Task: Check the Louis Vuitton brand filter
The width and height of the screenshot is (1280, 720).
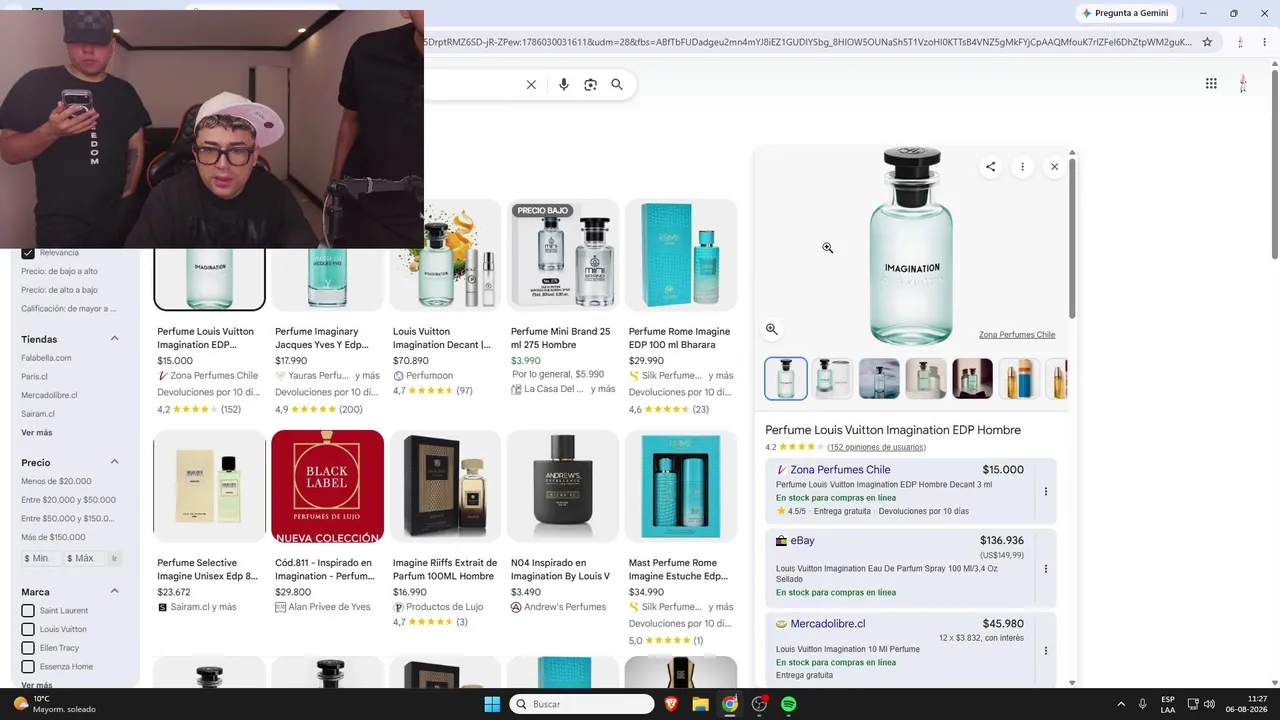Action: pos(28,630)
